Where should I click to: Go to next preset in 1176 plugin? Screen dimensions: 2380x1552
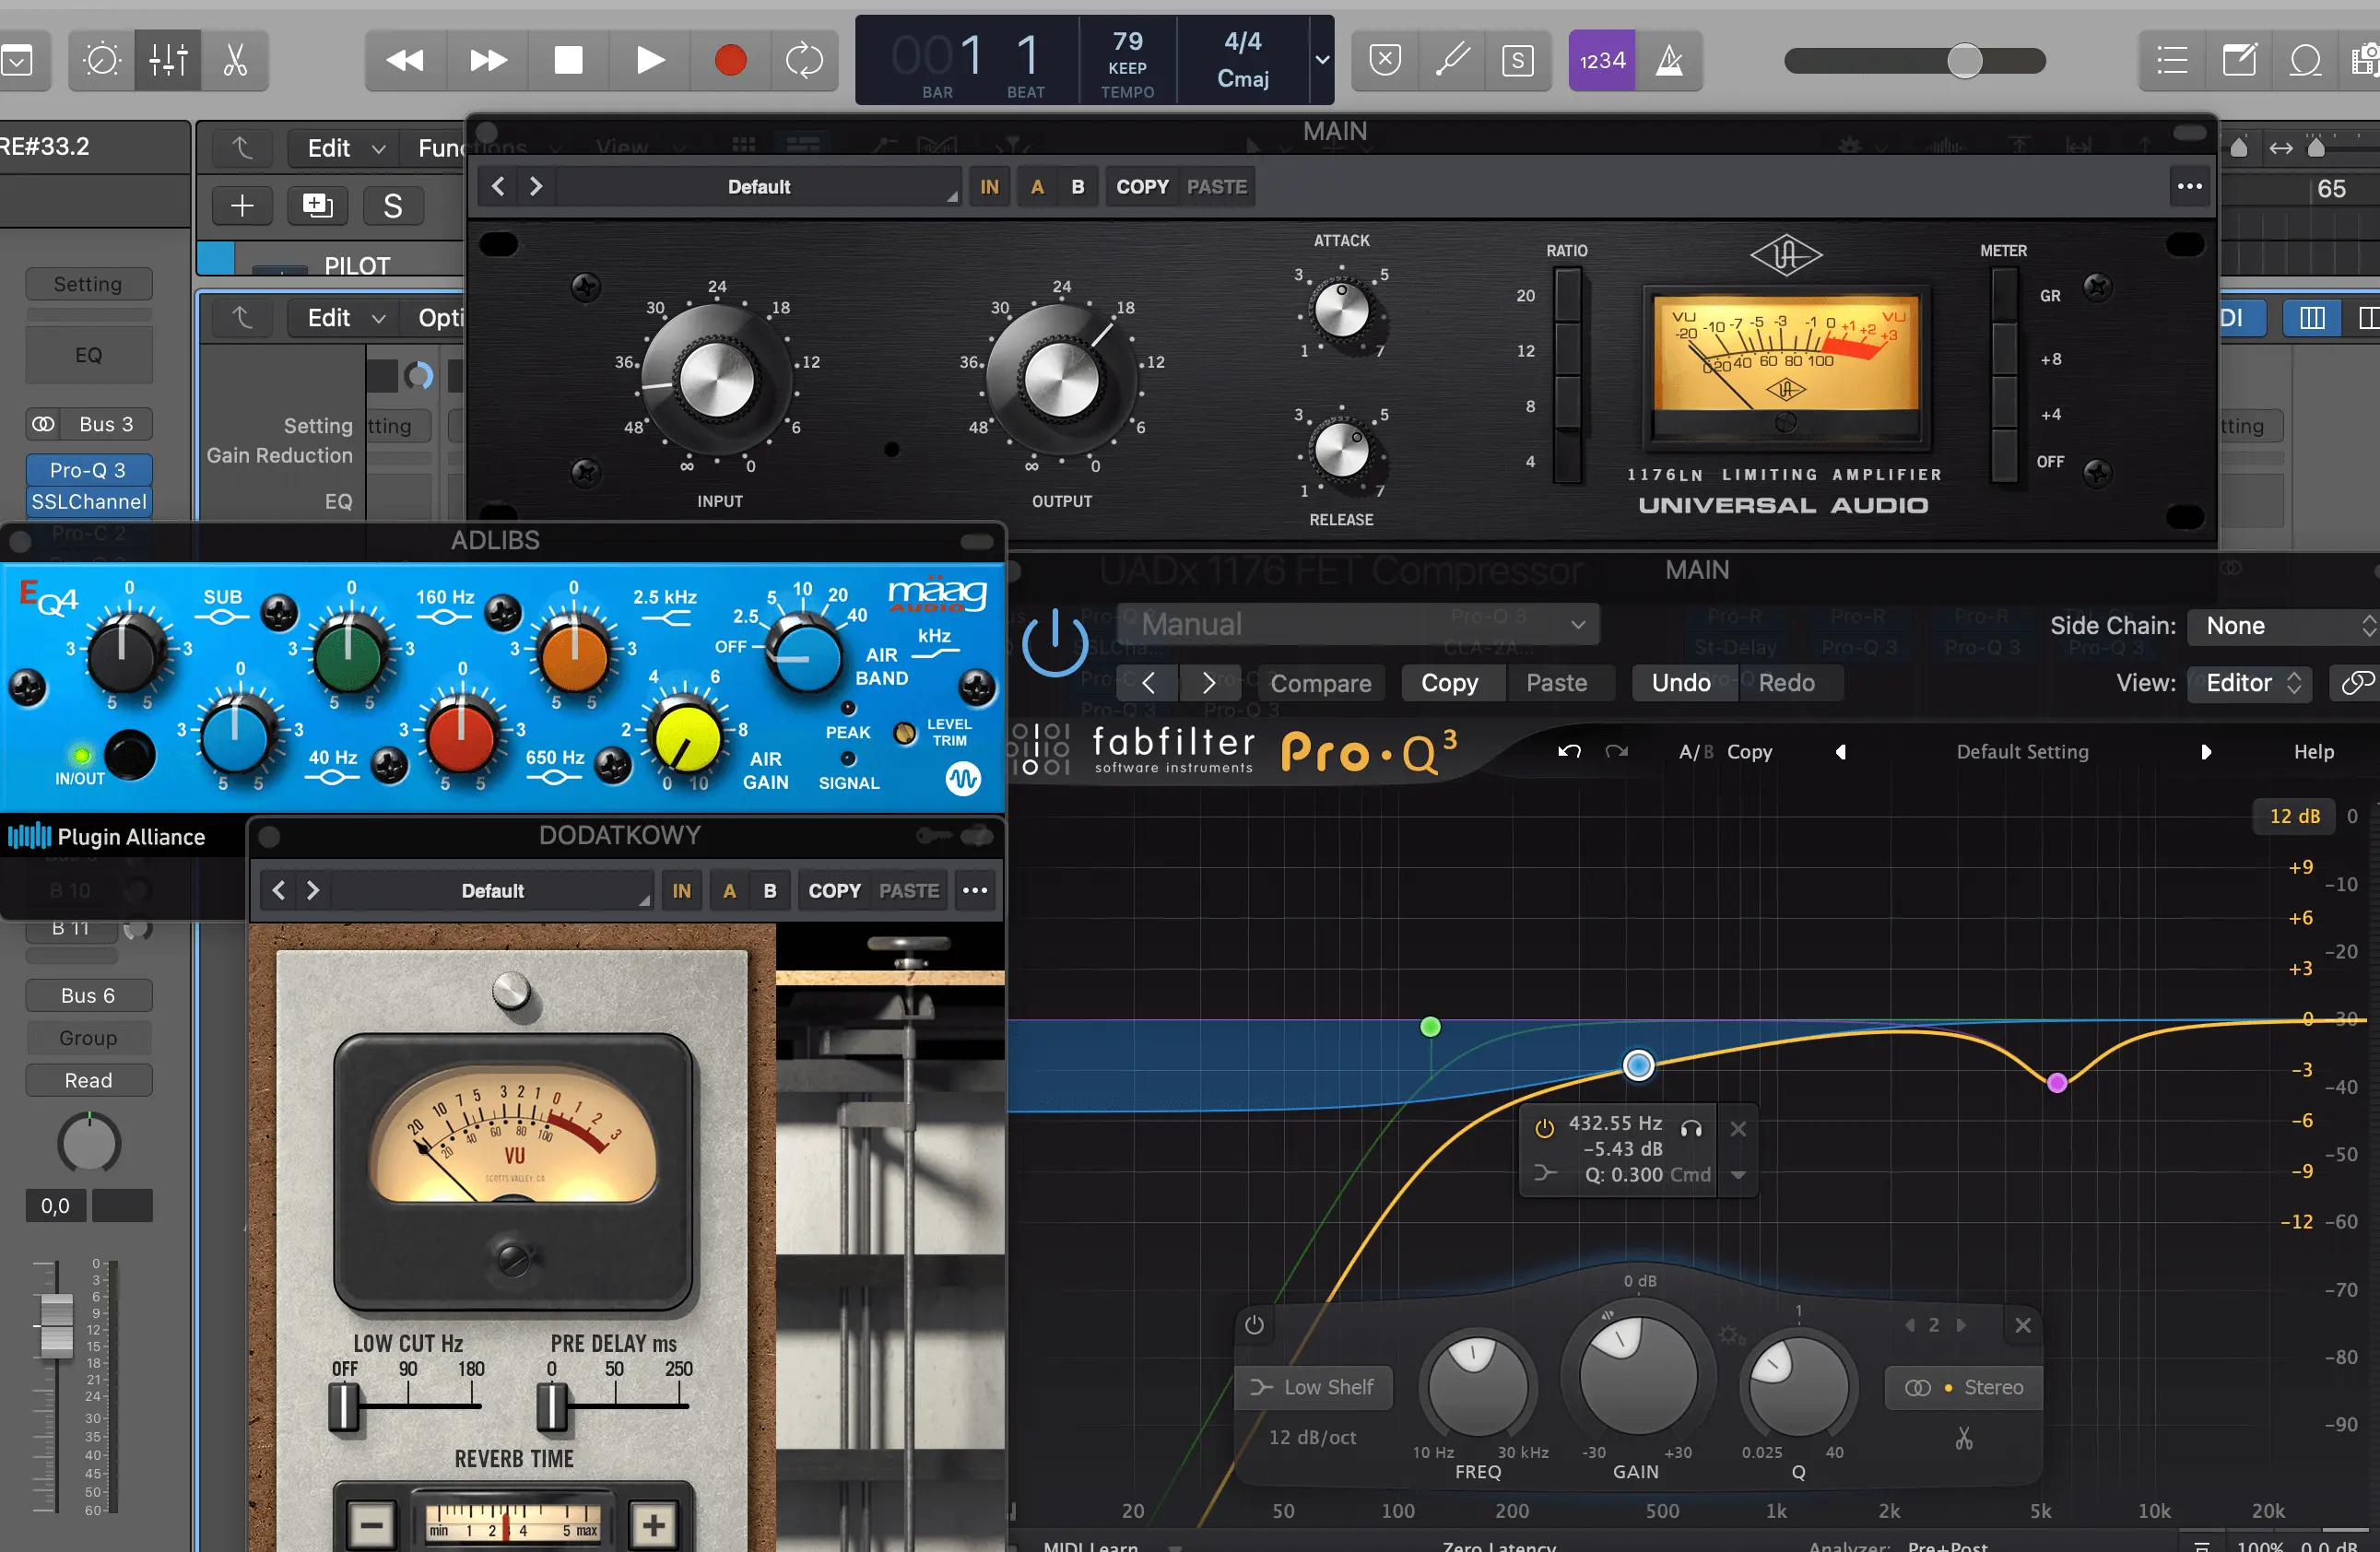click(x=536, y=187)
